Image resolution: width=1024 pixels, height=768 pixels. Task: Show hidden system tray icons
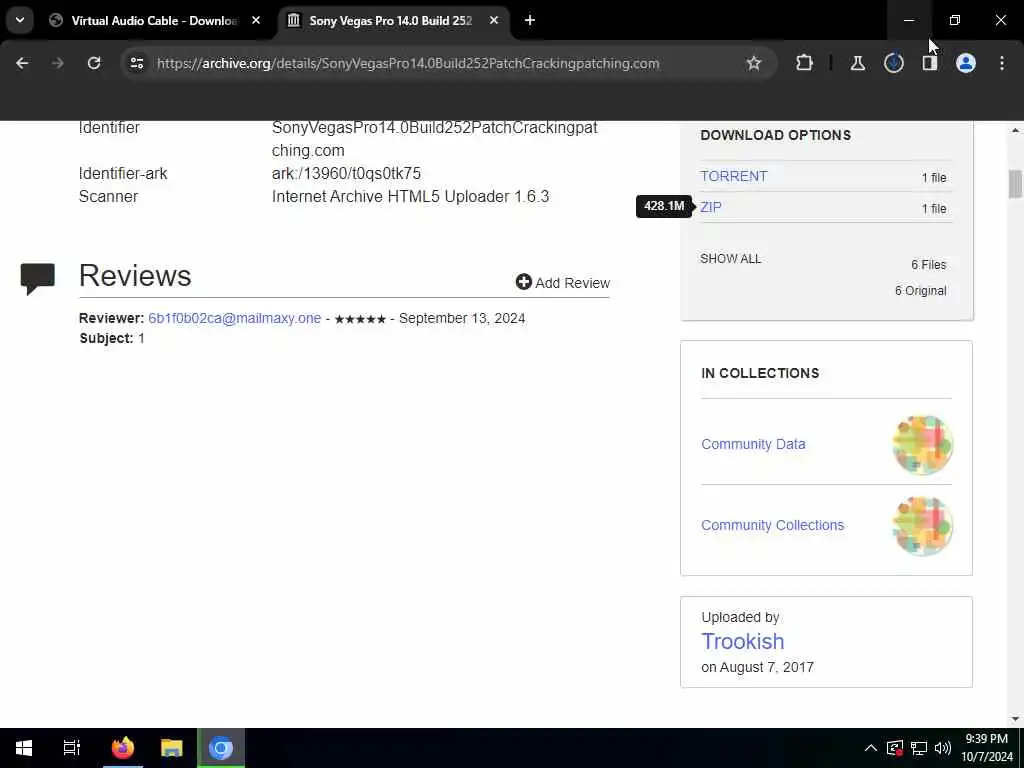pos(871,748)
